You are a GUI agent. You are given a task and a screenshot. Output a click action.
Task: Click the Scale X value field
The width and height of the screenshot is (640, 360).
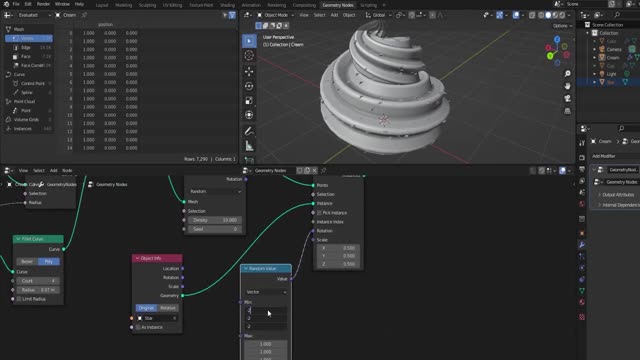click(337, 248)
